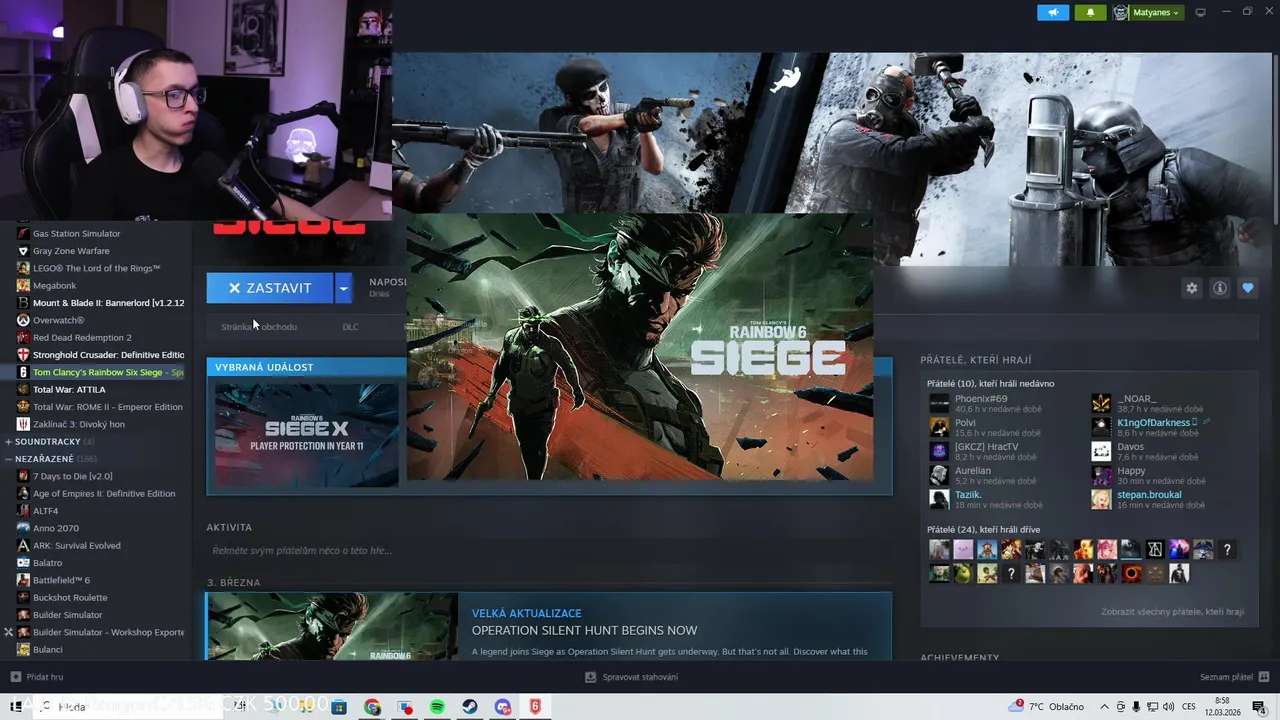
Task: Click the Age of Empires II icon
Action: [23, 493]
